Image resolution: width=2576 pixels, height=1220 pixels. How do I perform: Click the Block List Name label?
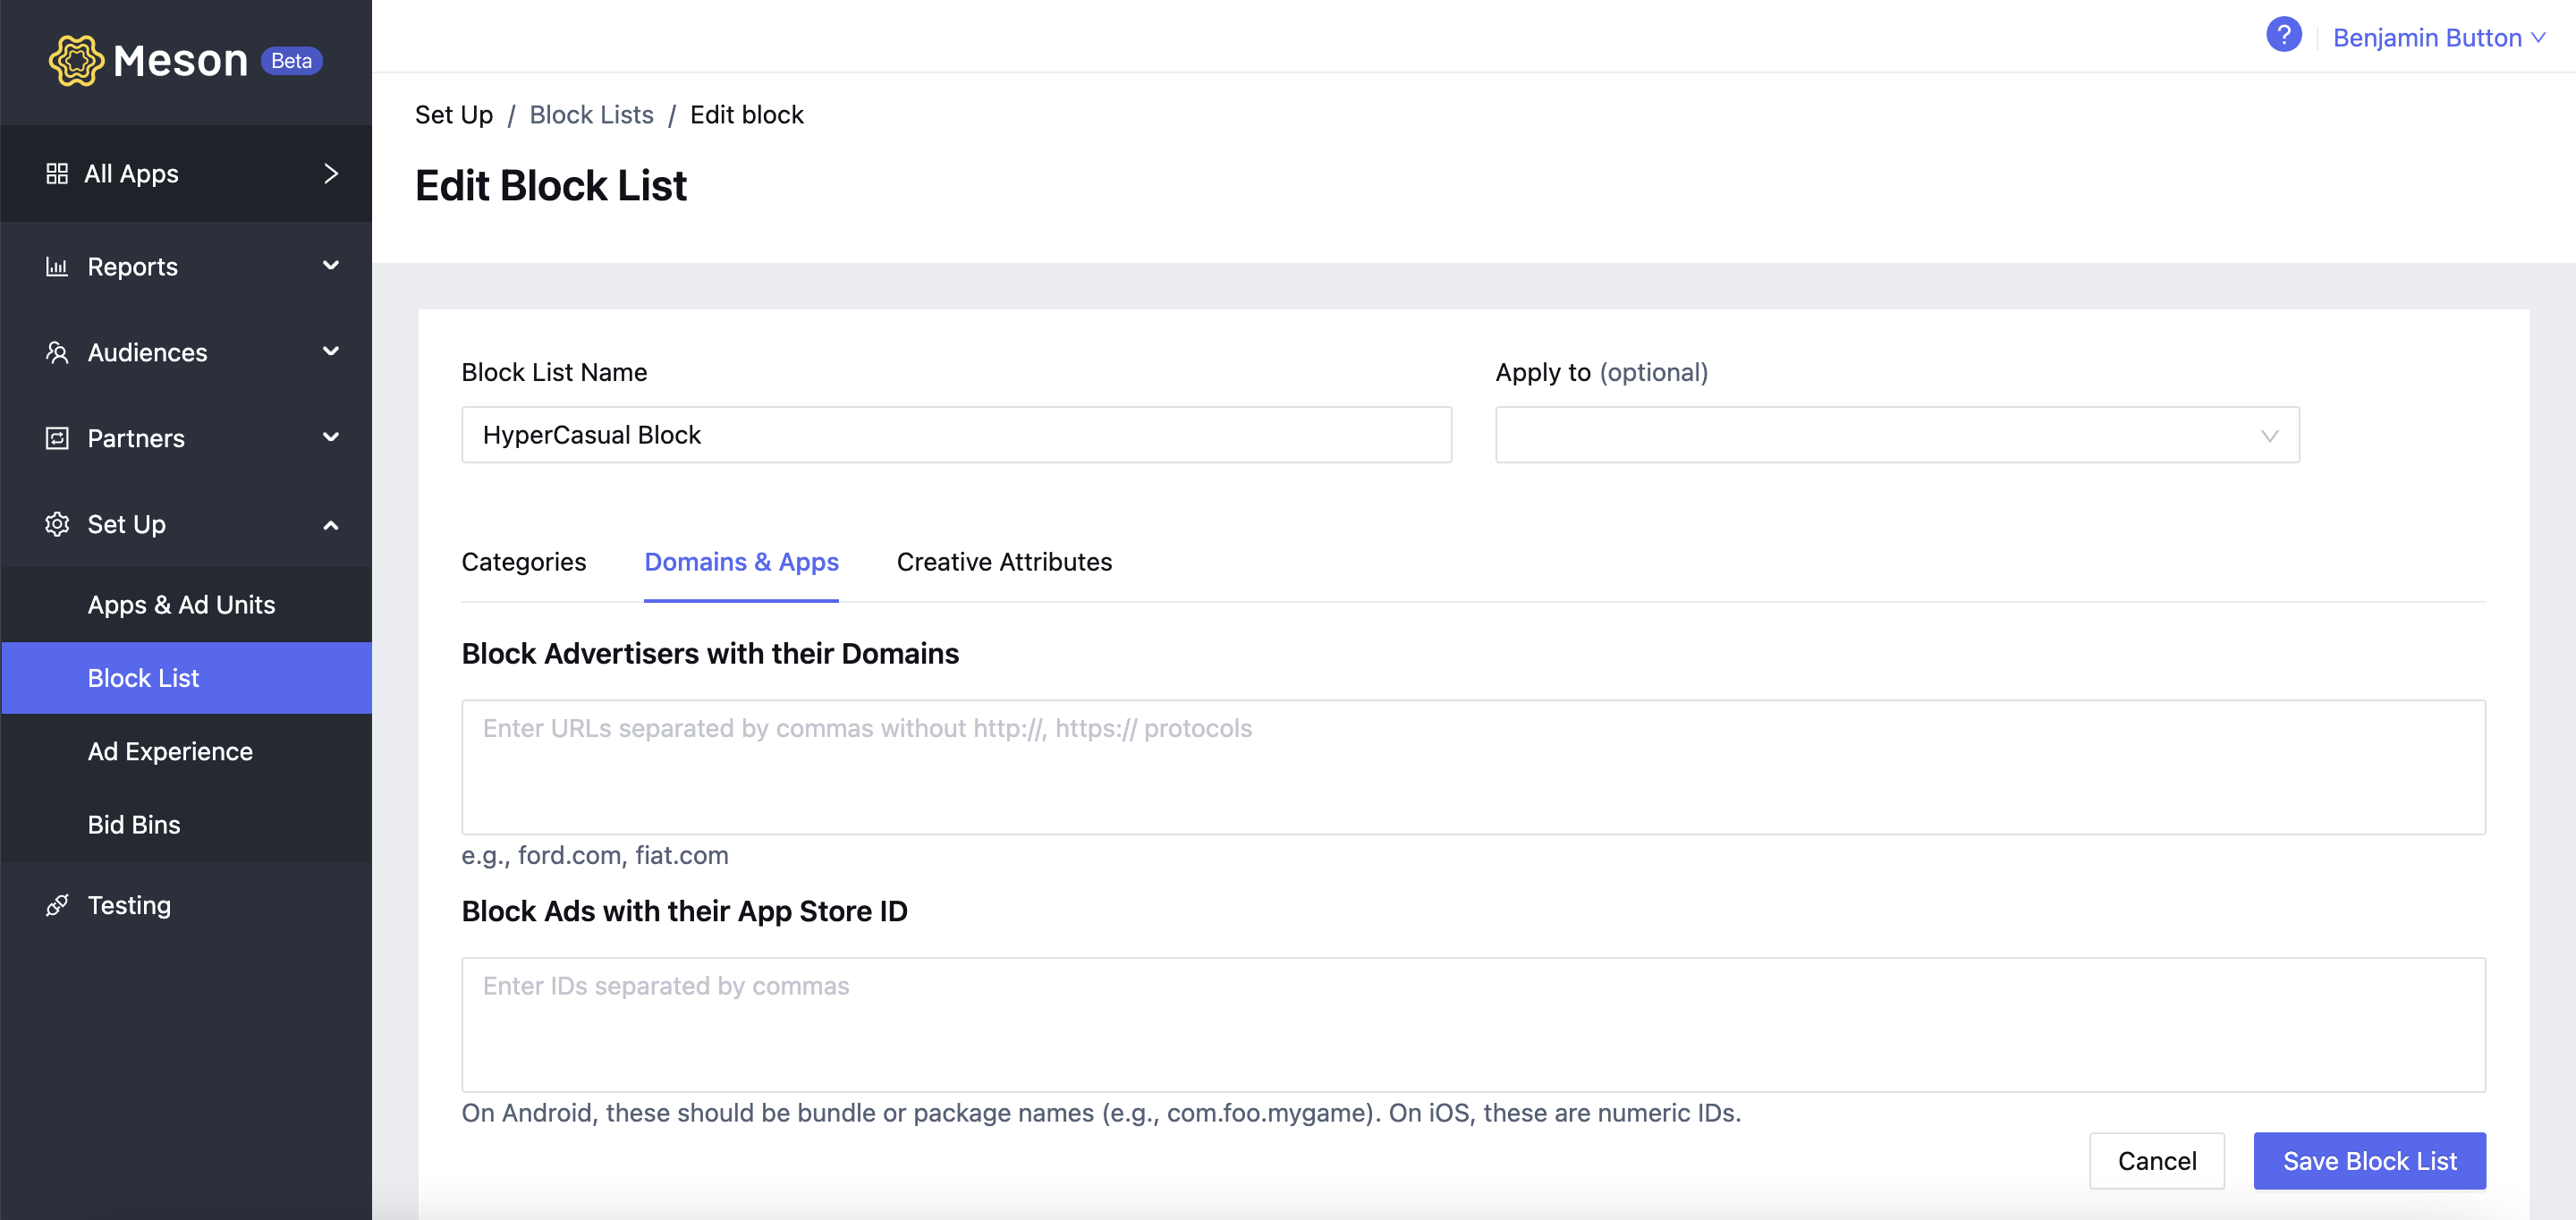[554, 373]
